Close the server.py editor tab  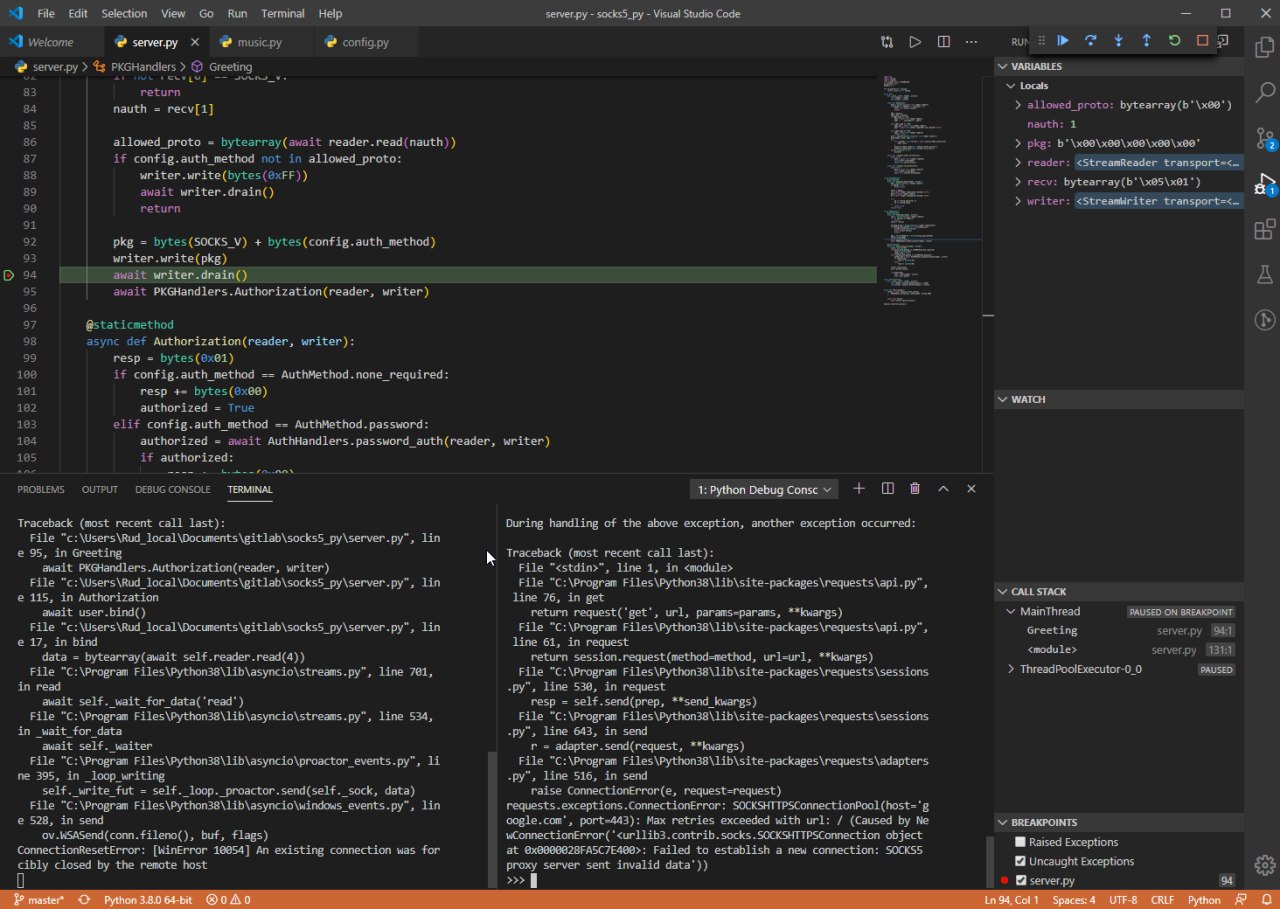[194, 43]
